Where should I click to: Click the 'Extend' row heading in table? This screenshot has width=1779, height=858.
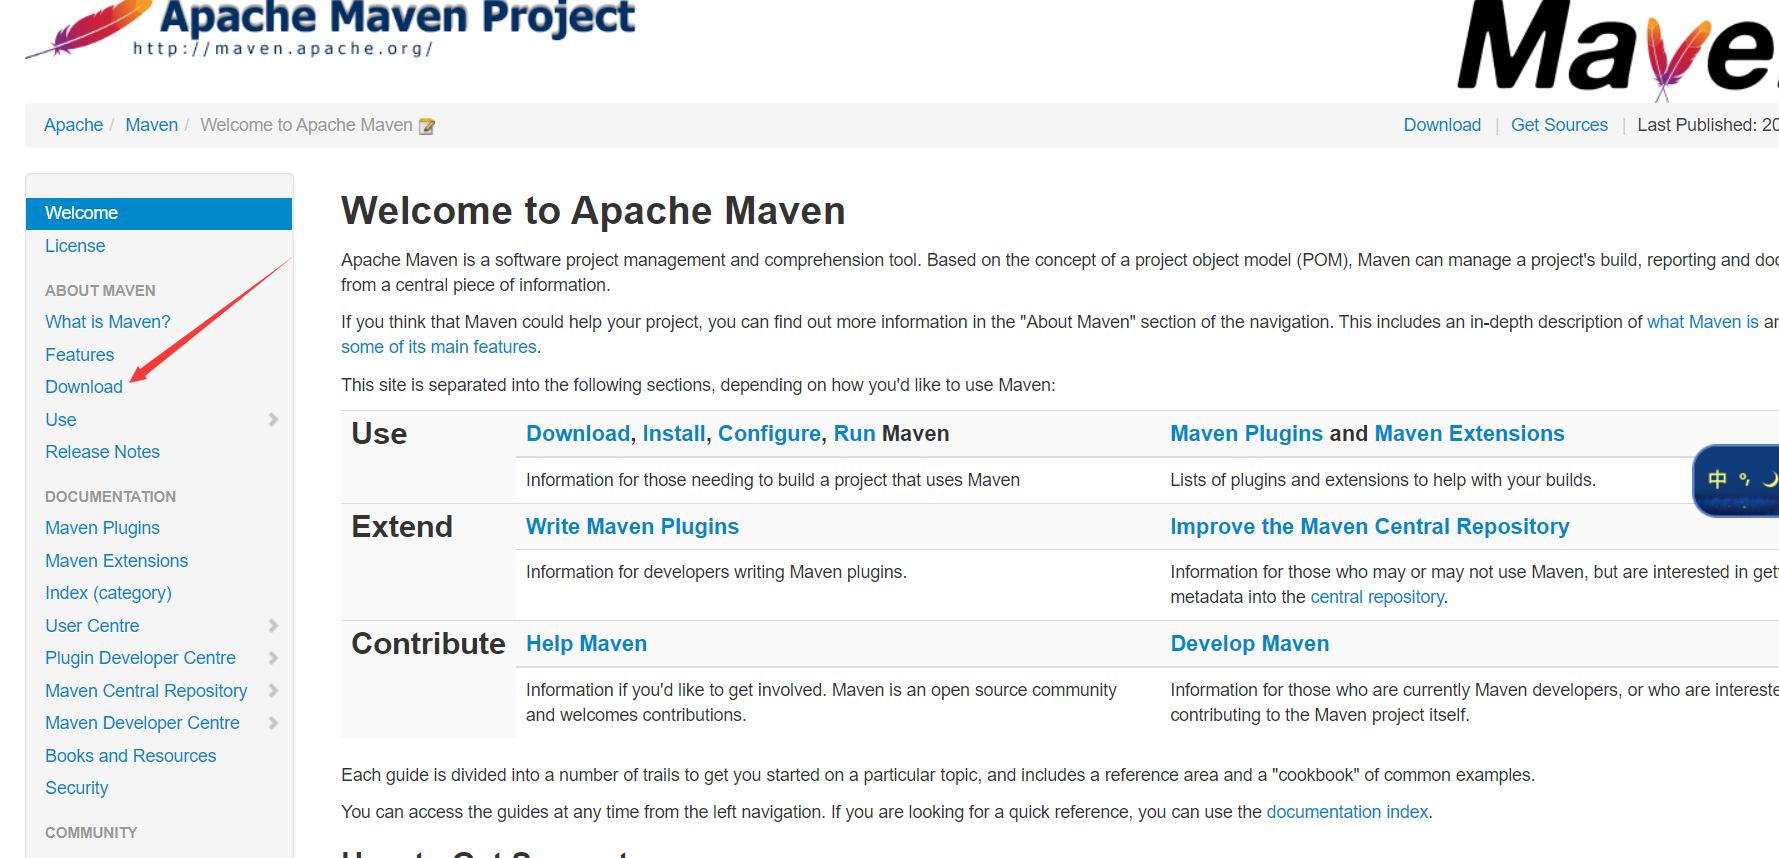point(402,527)
